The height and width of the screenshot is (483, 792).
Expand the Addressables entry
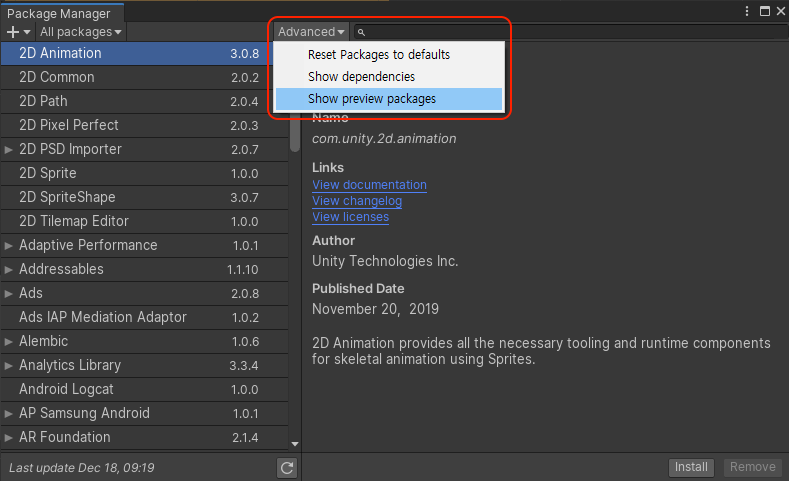point(9,270)
